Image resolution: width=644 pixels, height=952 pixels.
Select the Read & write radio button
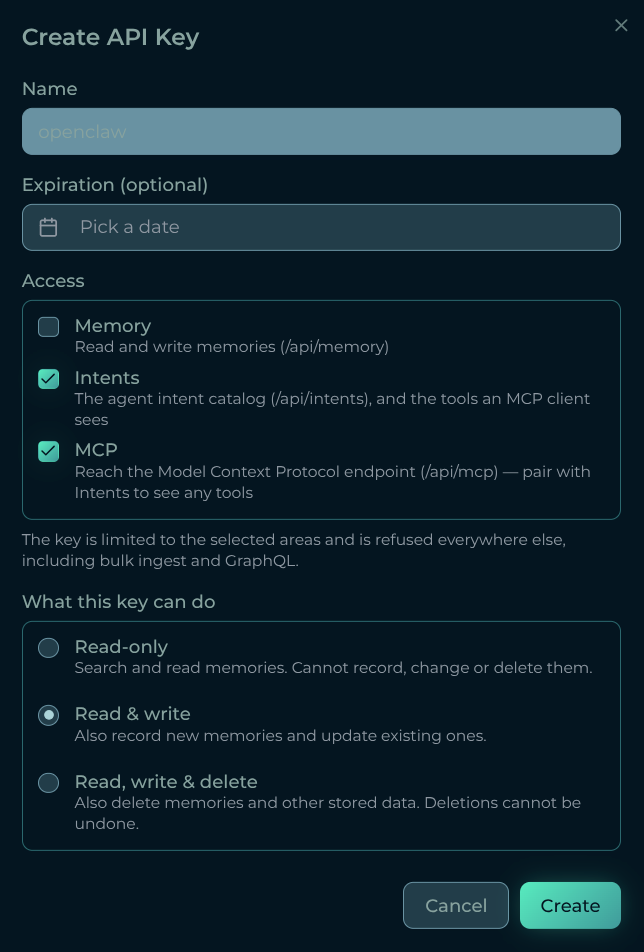[x=49, y=715]
